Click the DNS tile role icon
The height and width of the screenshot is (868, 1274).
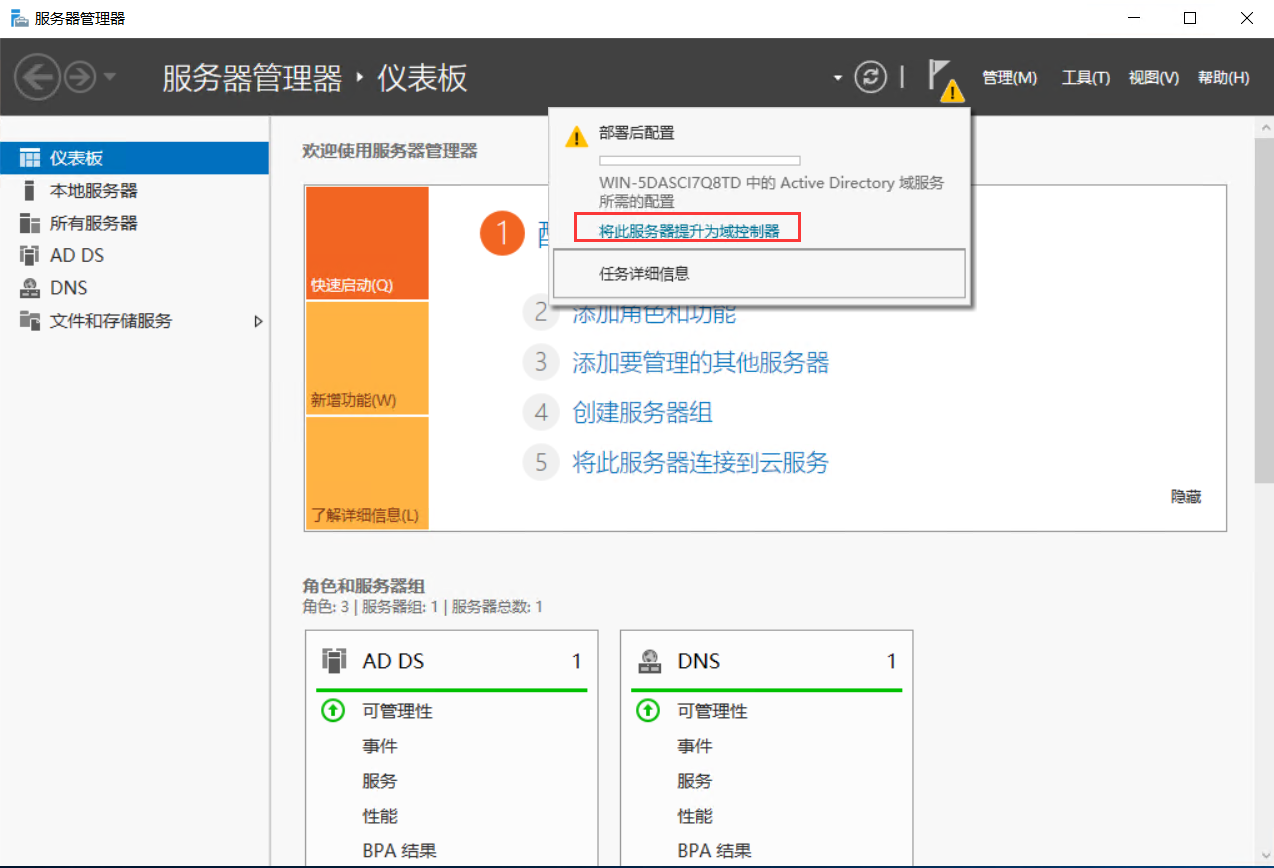click(649, 660)
